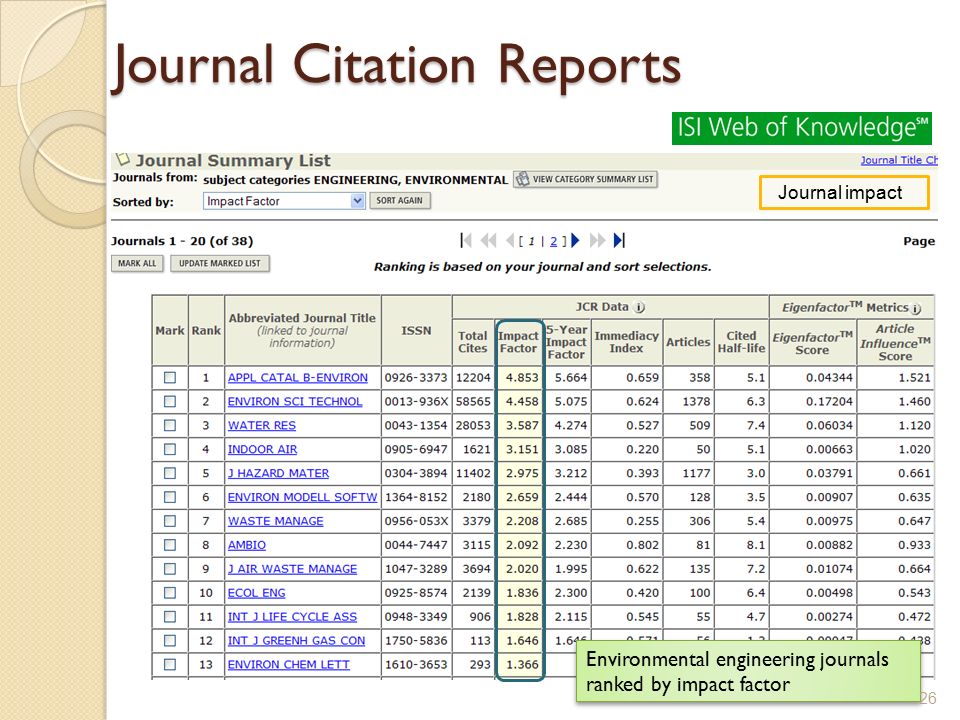Go to last page arrow icon
Screen dimensions: 960x720
(x=619, y=241)
